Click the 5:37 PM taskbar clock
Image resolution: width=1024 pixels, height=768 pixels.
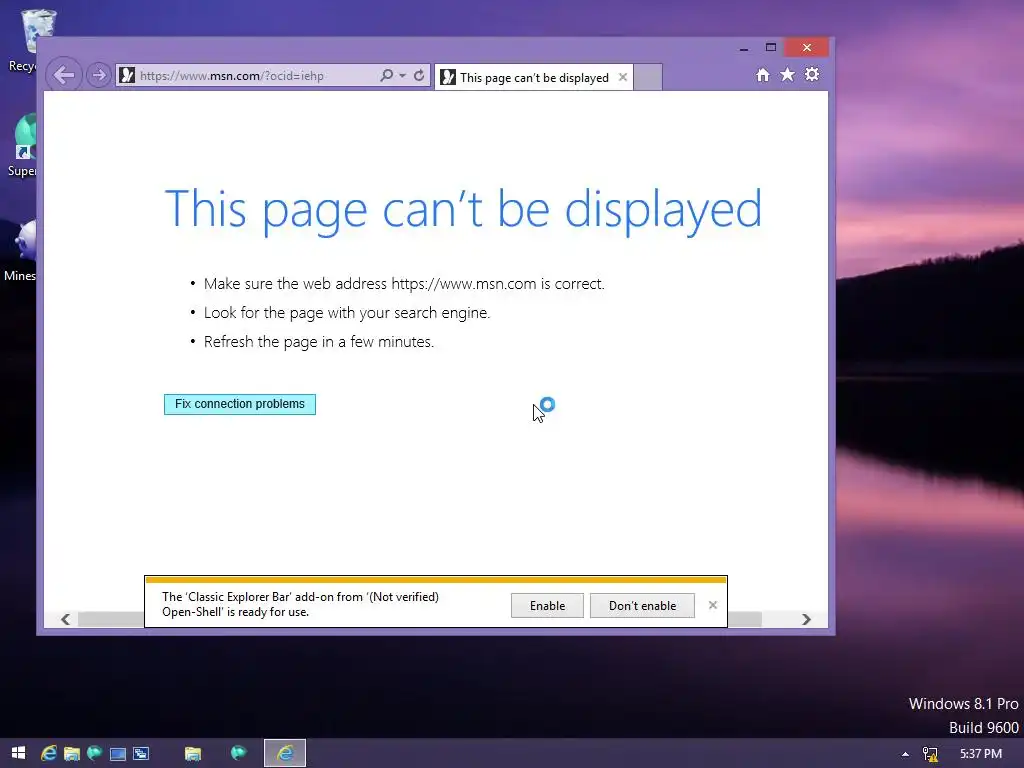980,754
